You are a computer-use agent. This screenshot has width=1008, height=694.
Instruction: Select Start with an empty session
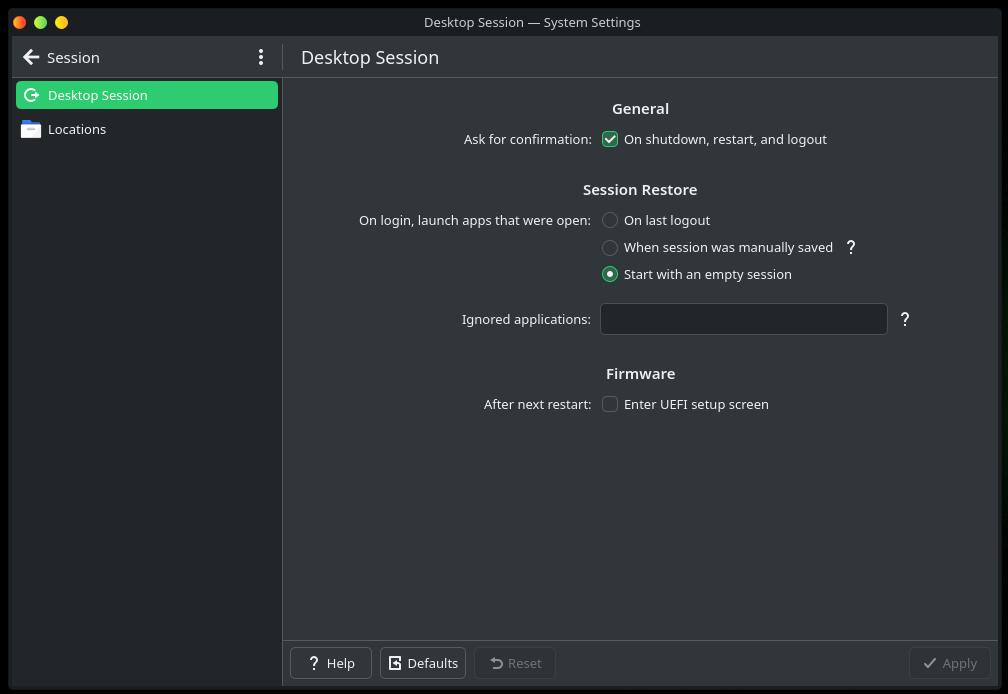click(x=610, y=275)
